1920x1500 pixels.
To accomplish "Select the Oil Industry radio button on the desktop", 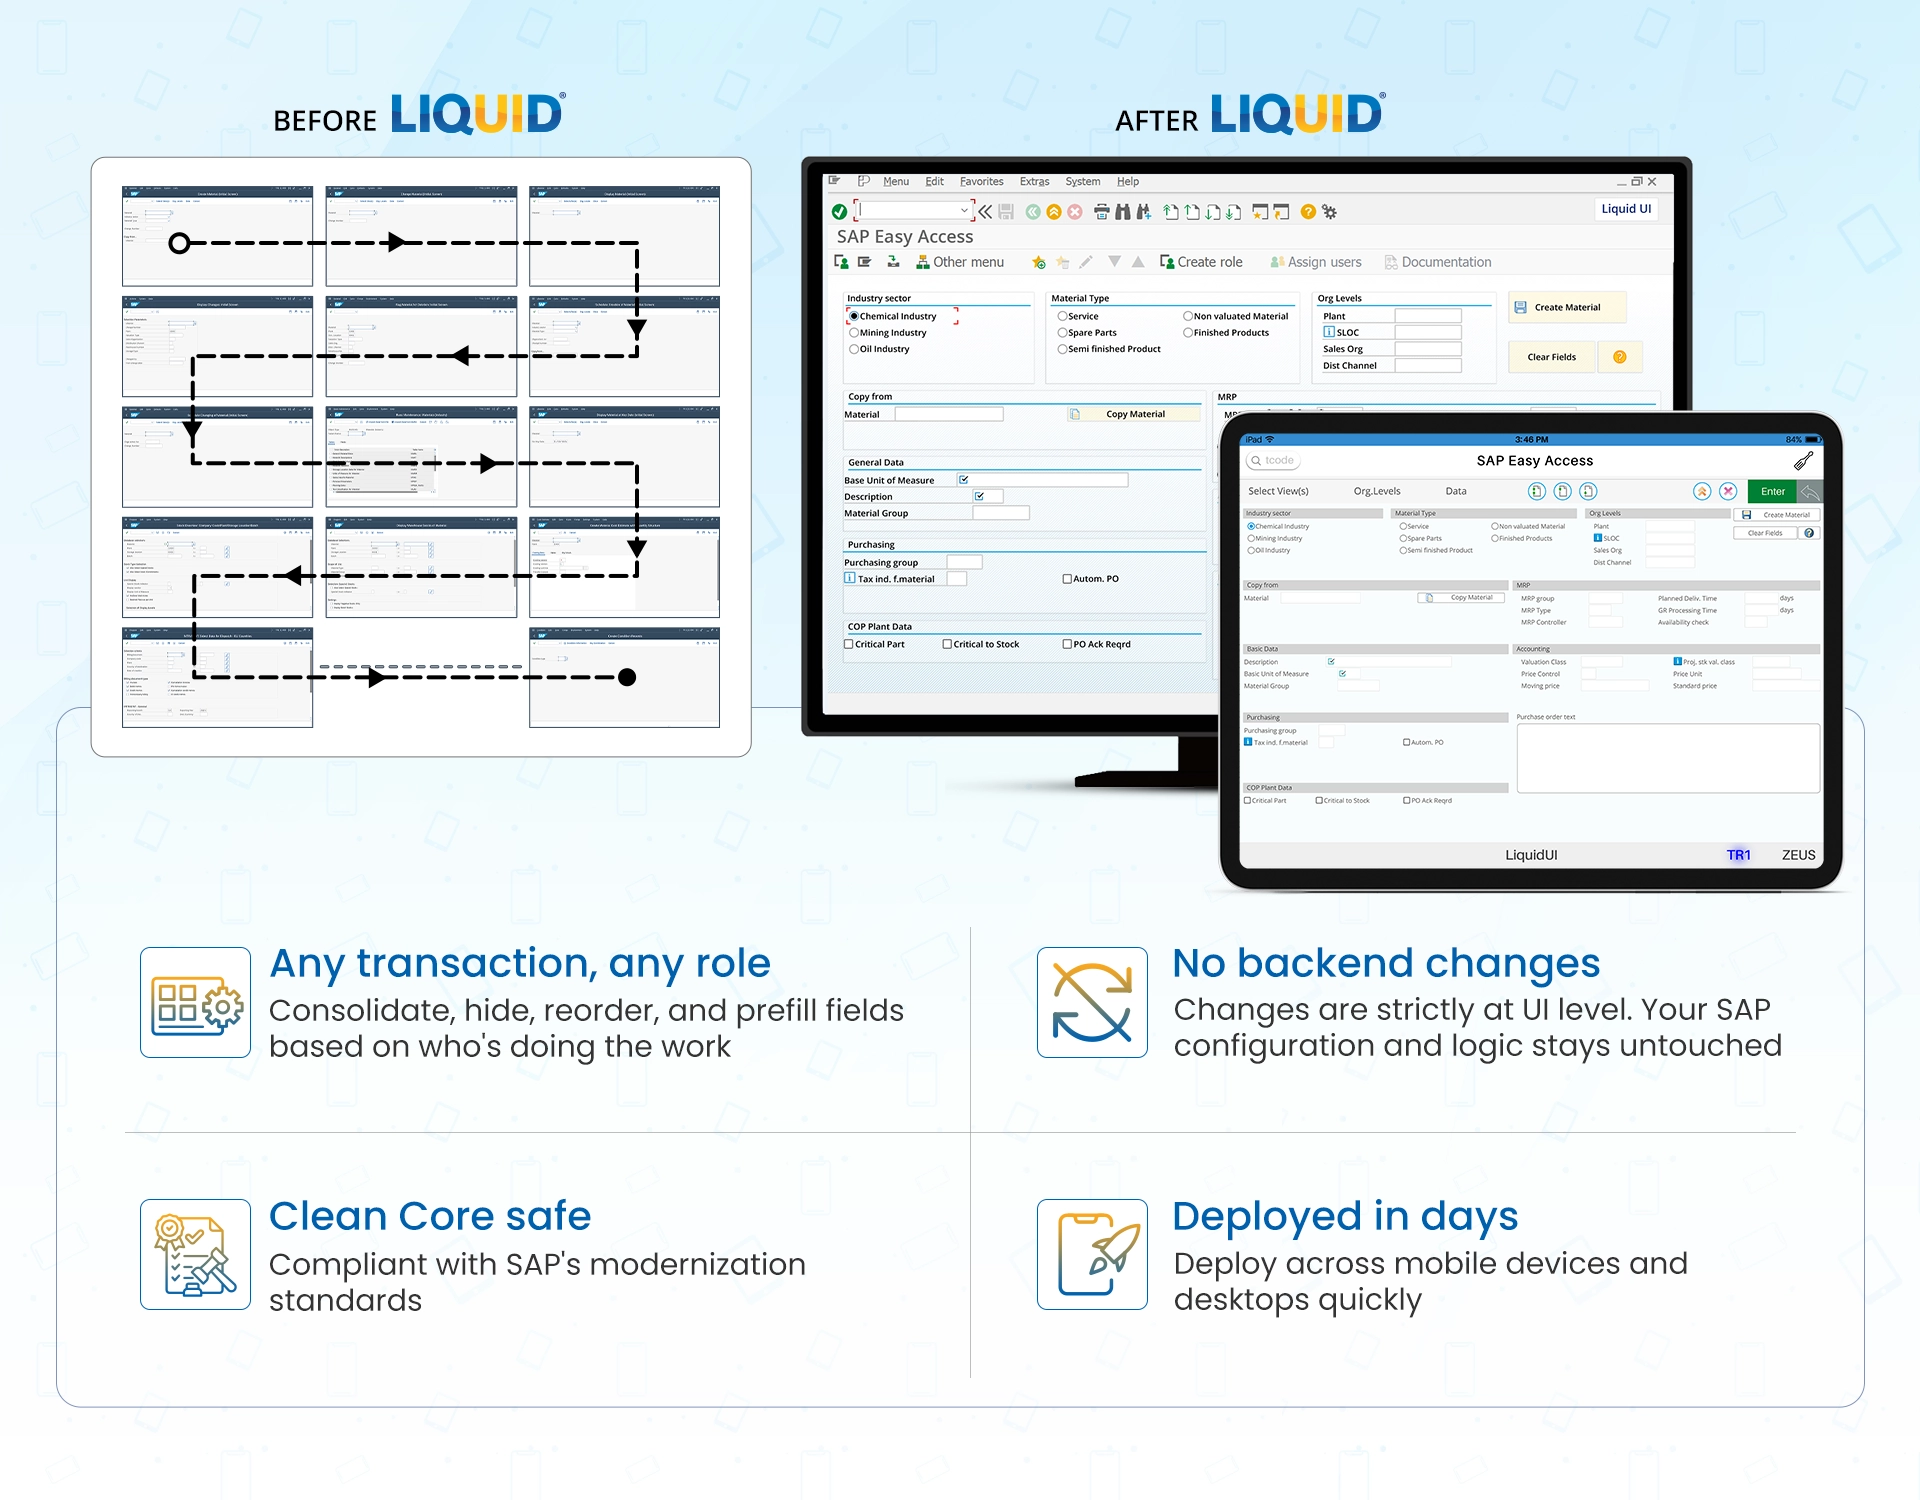I will coord(854,349).
